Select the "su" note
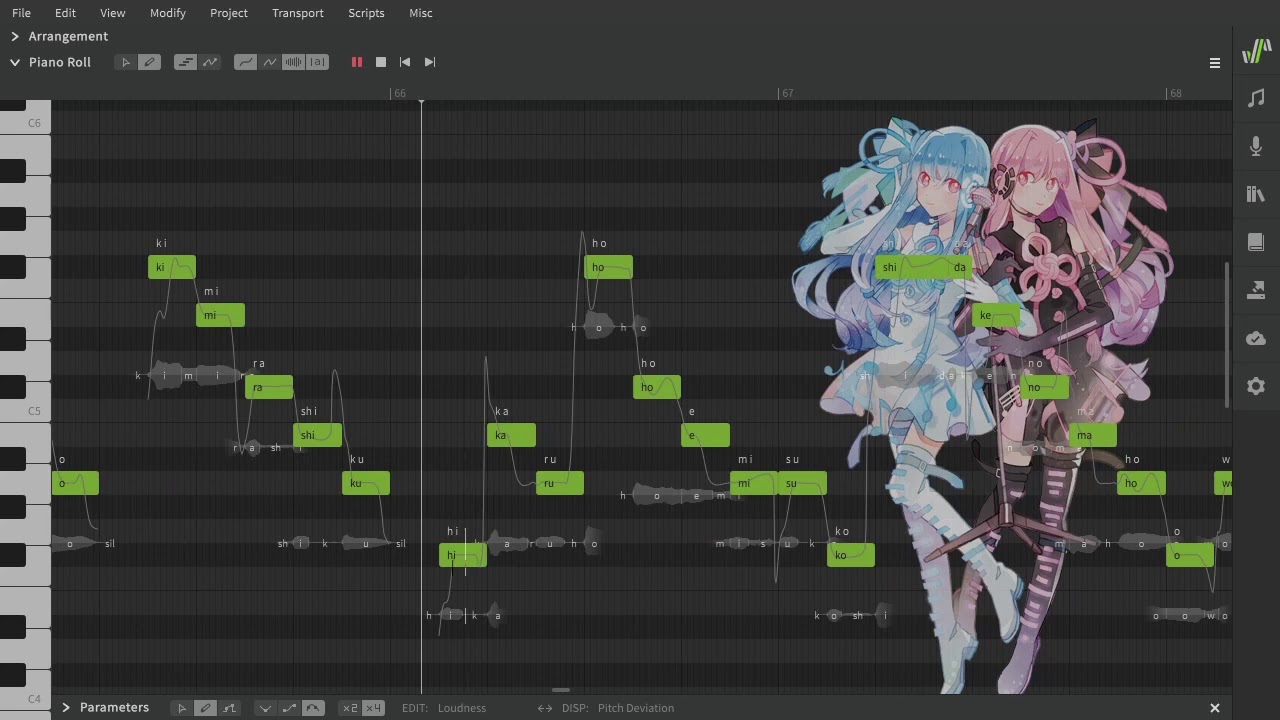1280x720 pixels. [803, 483]
